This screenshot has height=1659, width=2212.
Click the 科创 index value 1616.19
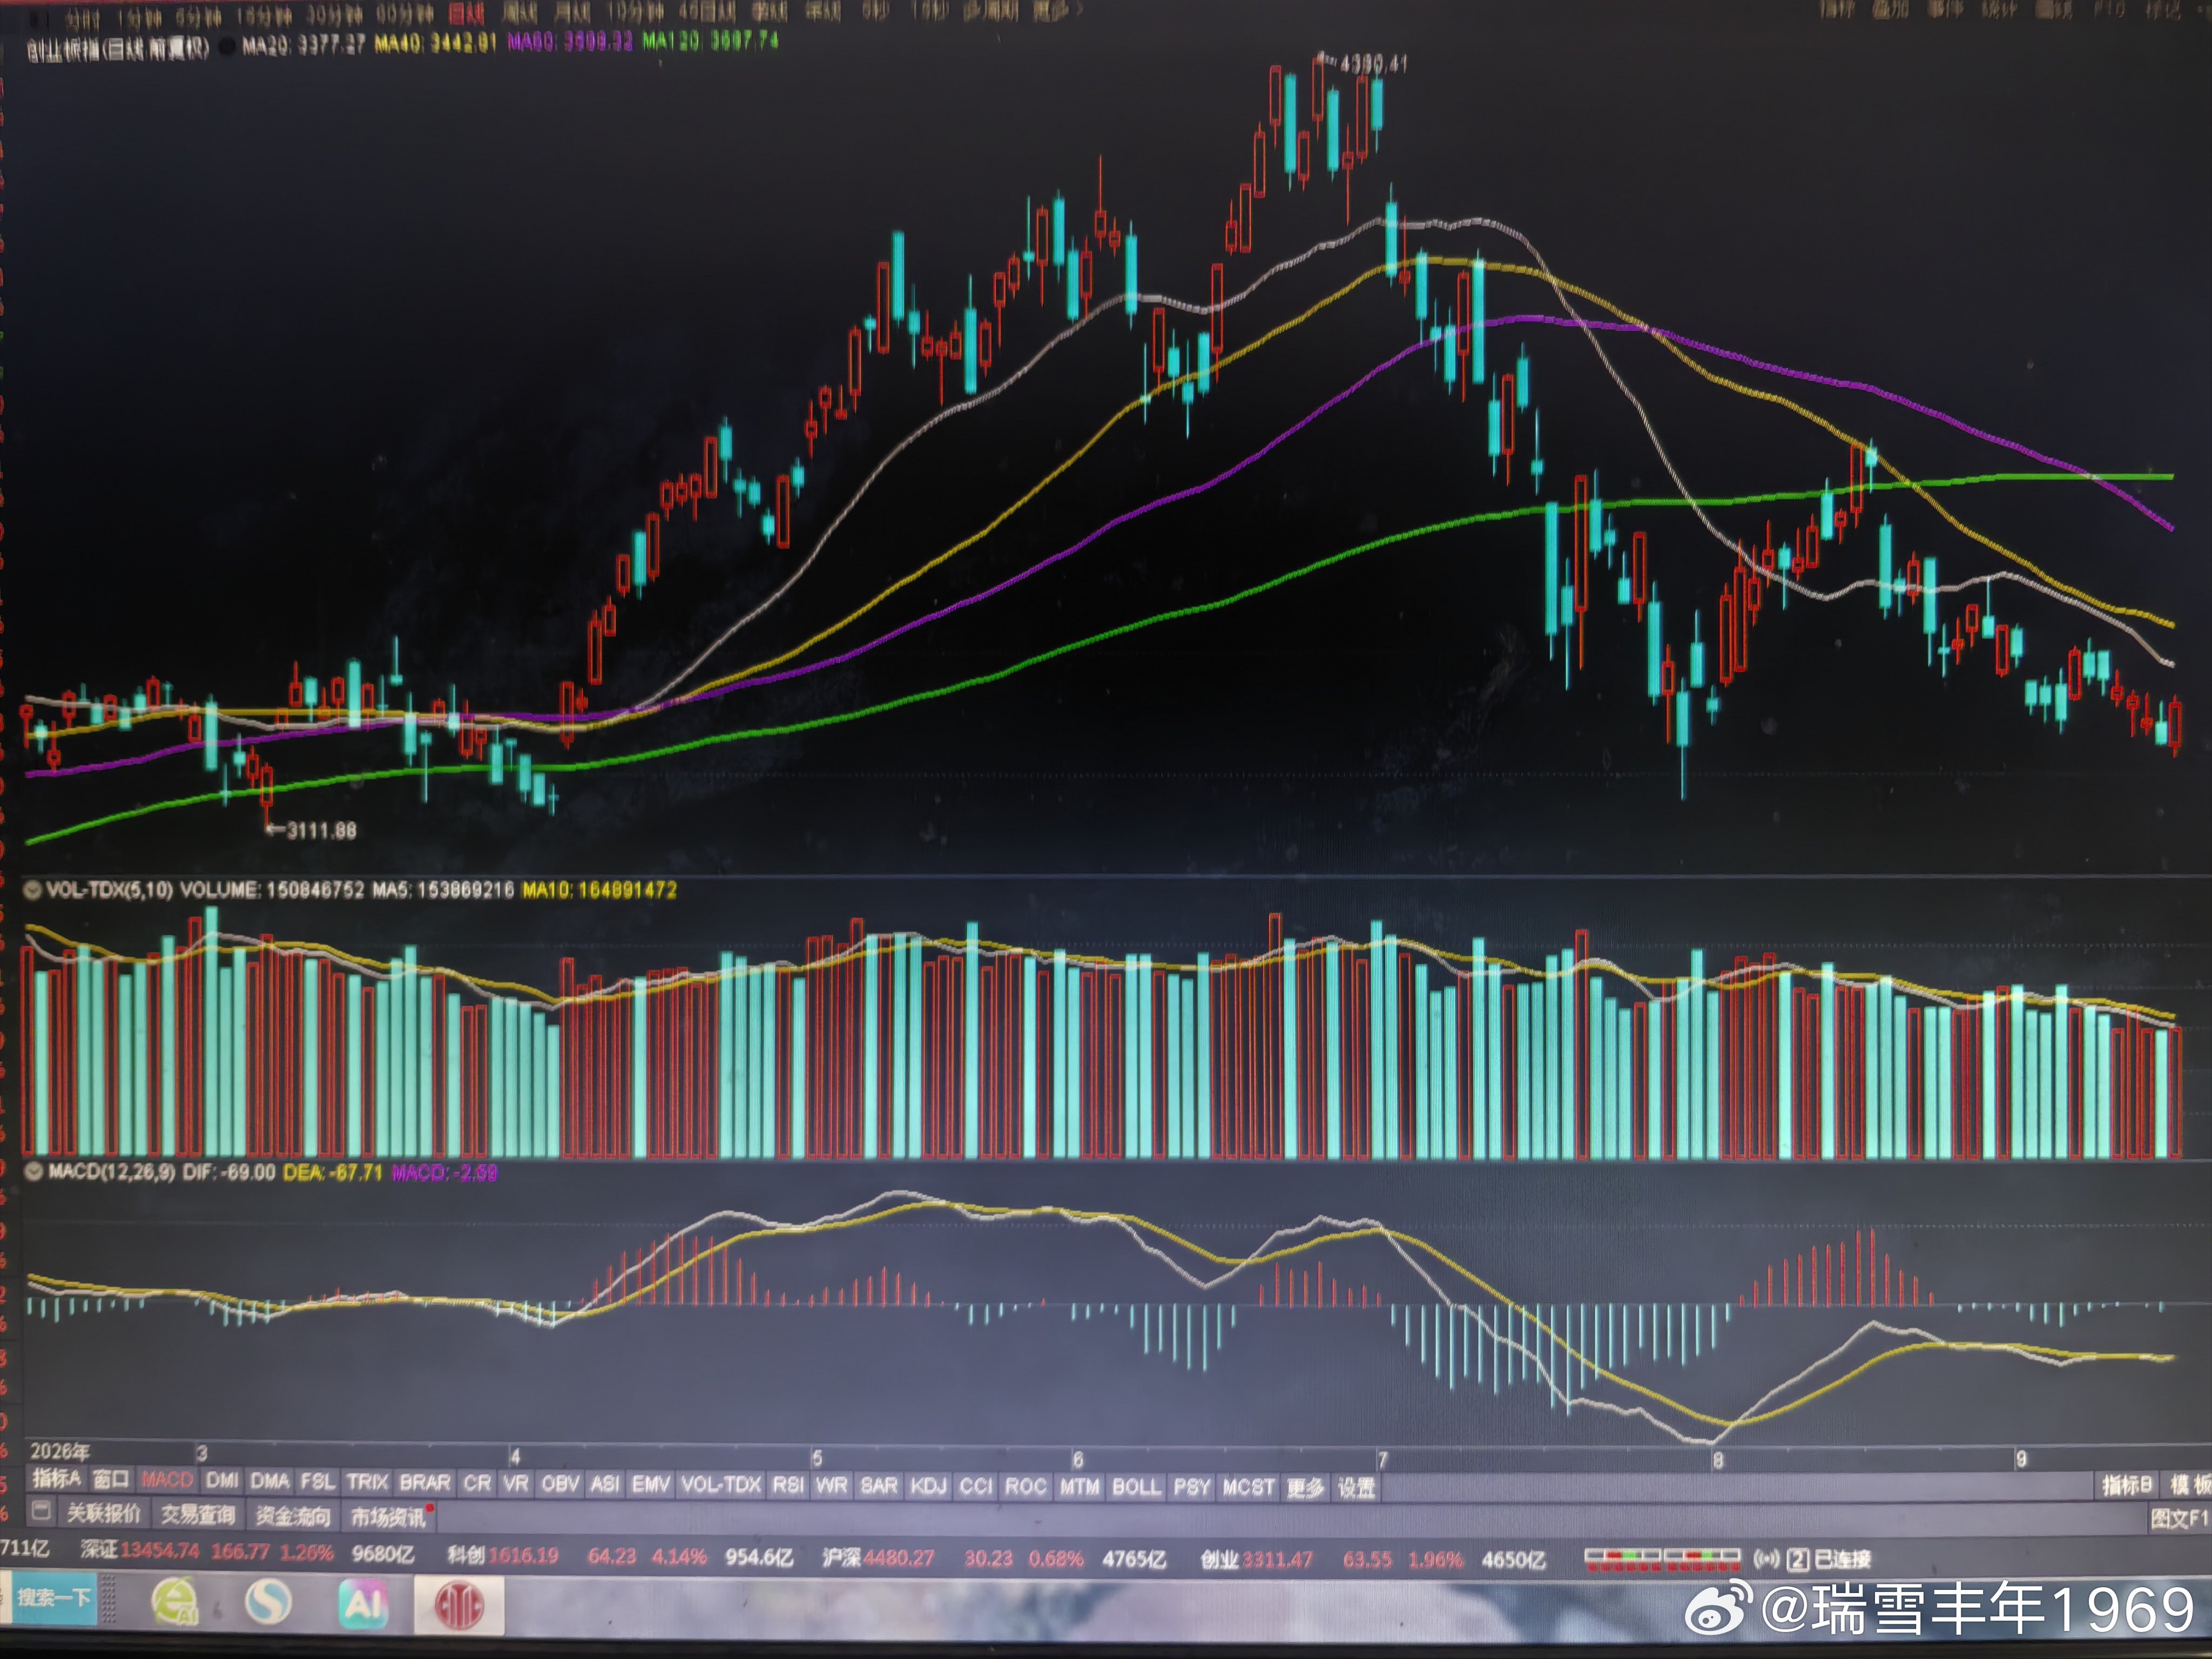(523, 1556)
